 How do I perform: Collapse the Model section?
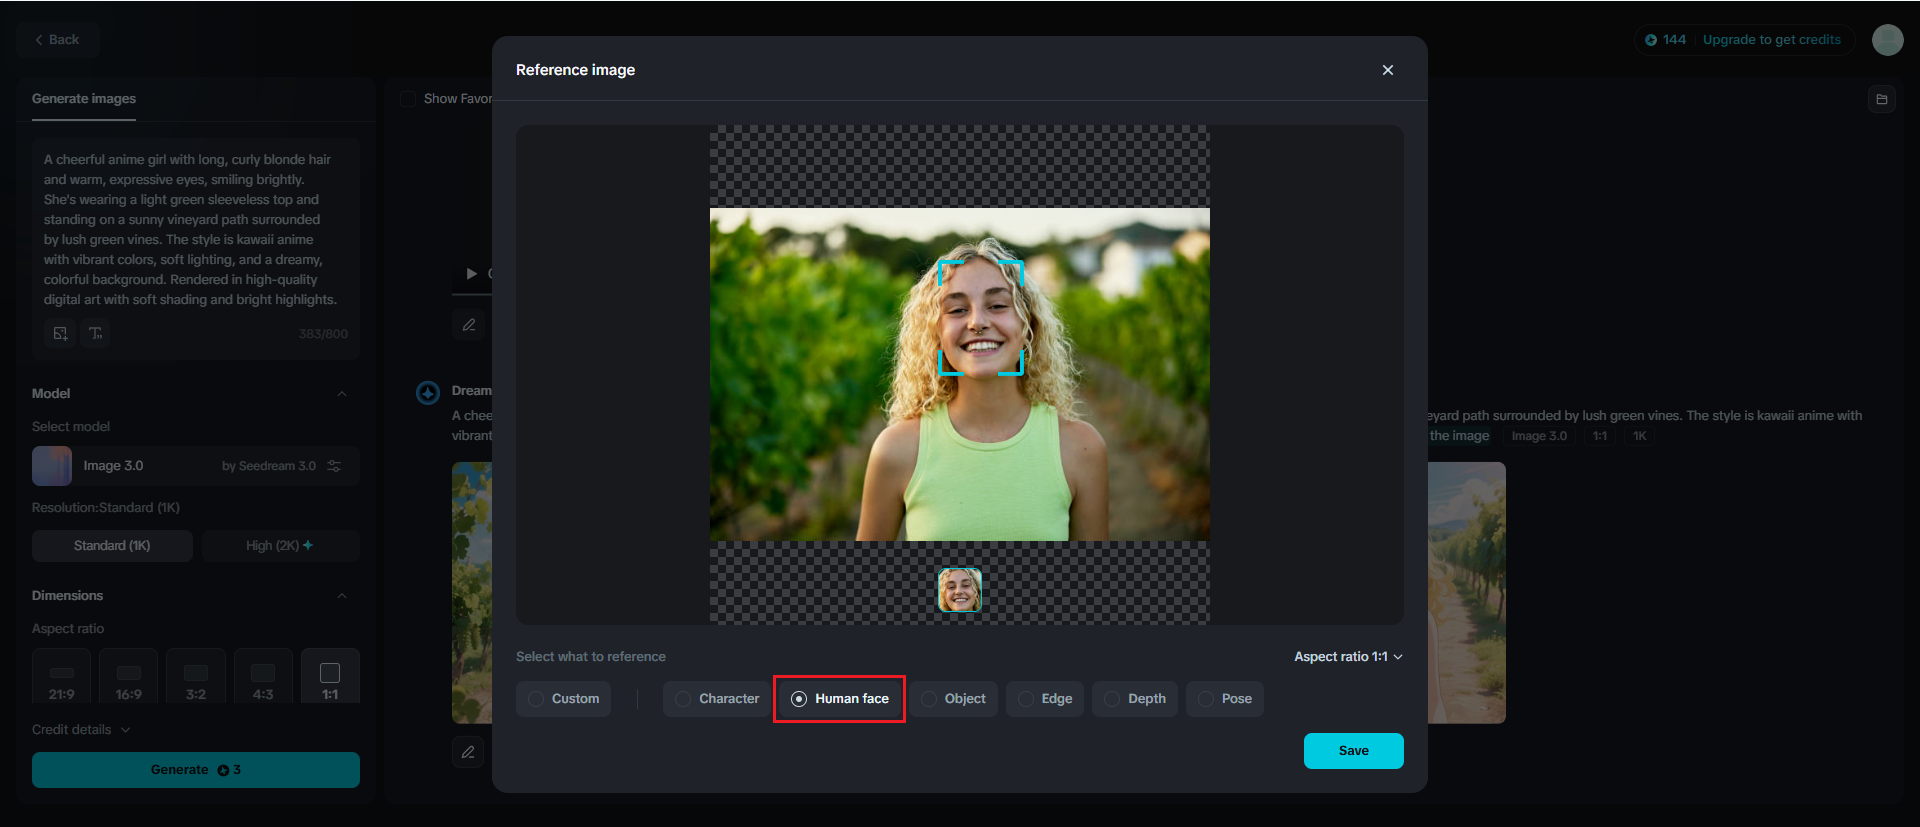pos(342,394)
